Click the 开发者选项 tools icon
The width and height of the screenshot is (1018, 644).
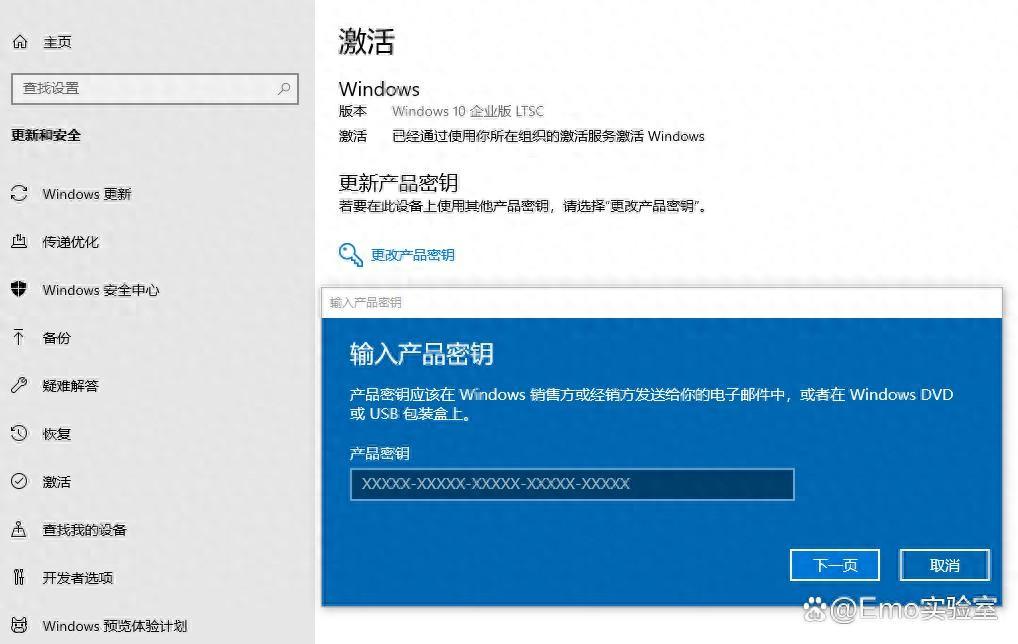point(19,577)
